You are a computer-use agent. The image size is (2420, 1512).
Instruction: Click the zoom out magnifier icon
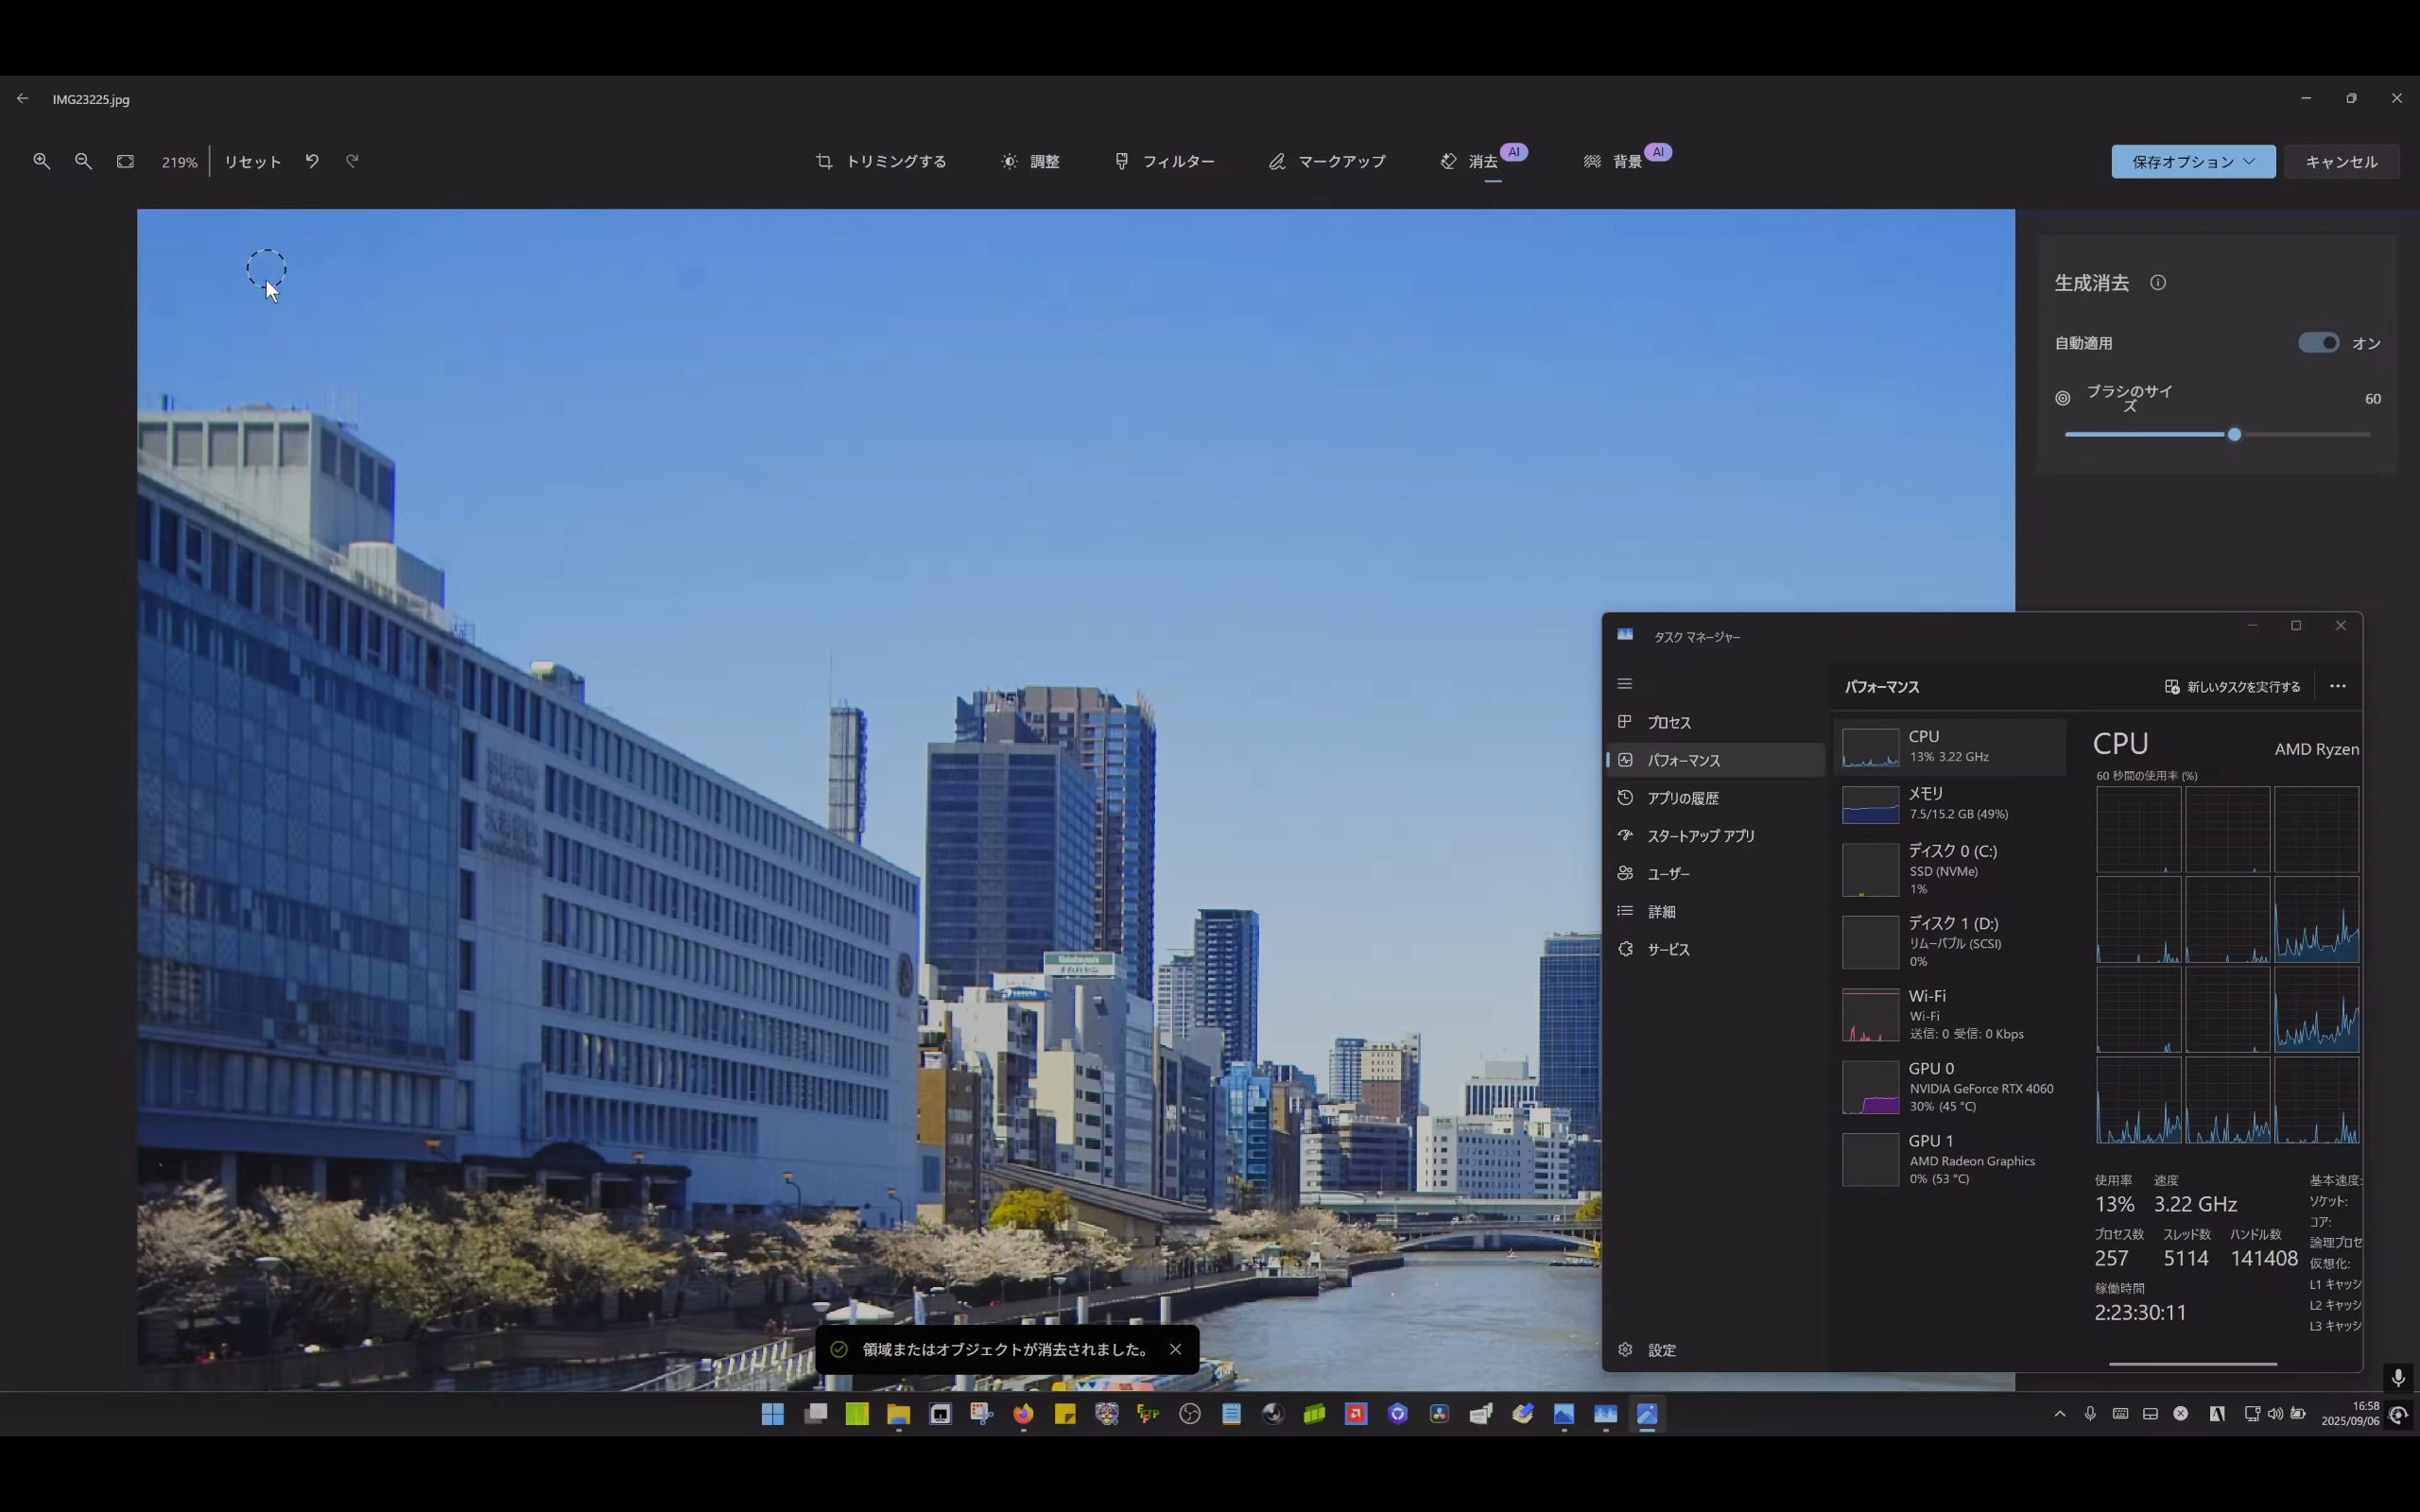point(83,161)
